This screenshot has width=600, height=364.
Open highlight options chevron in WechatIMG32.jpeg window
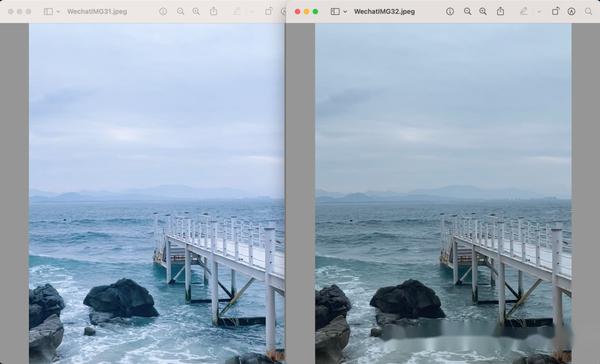[539, 12]
